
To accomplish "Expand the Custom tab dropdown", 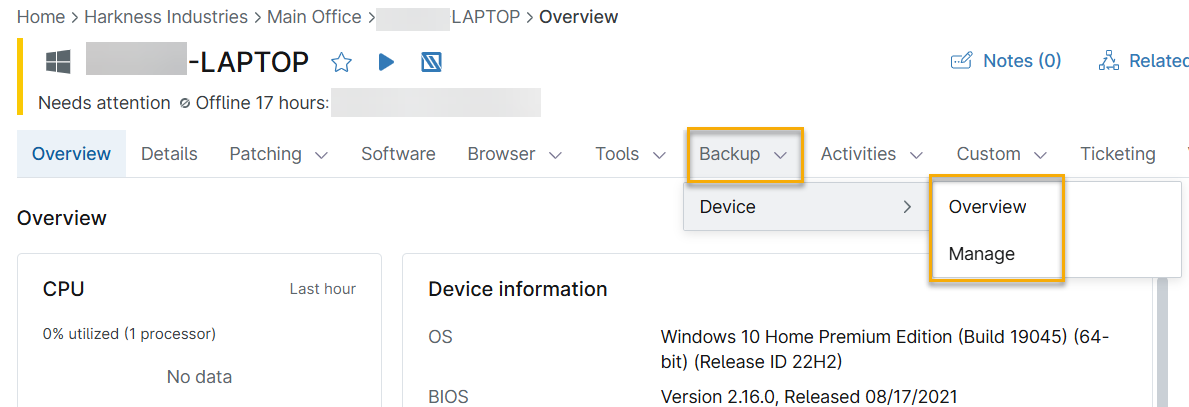I will click(1001, 154).
